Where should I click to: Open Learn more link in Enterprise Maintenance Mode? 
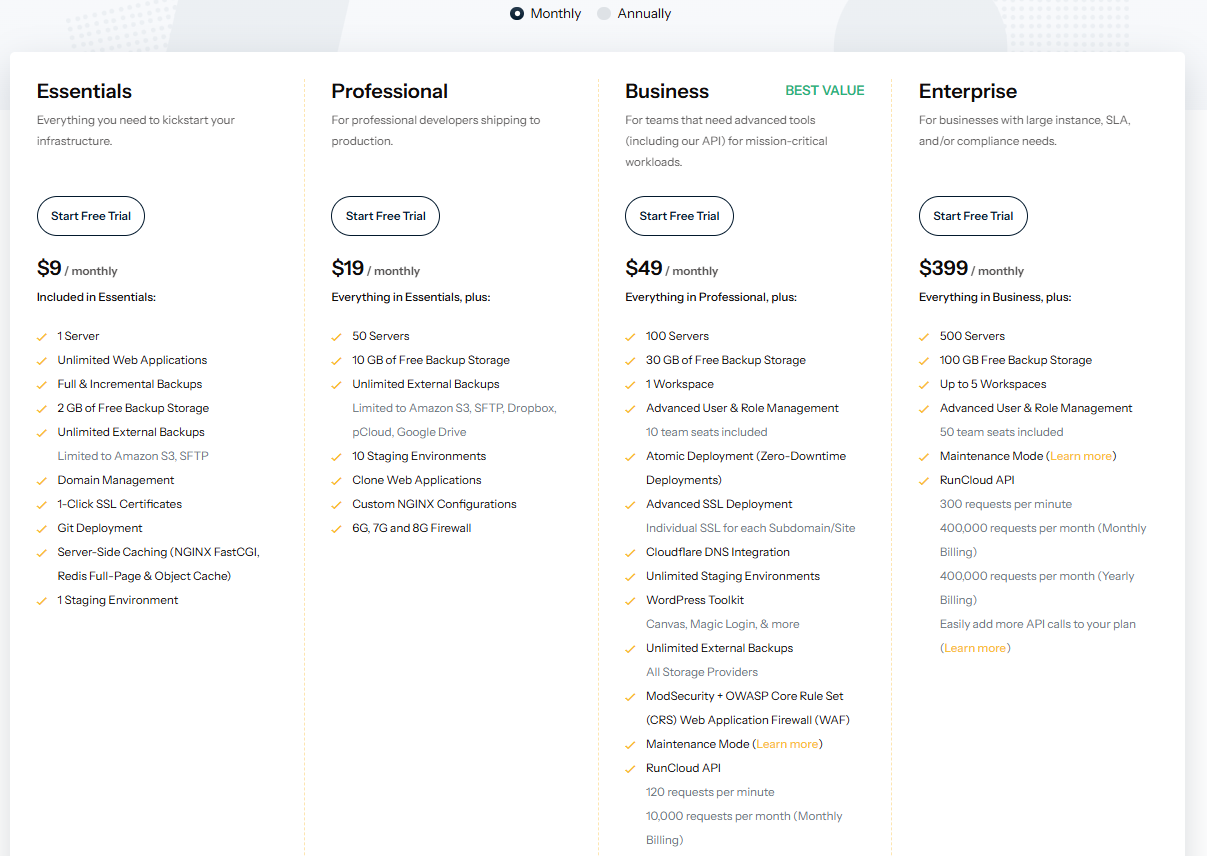1081,456
